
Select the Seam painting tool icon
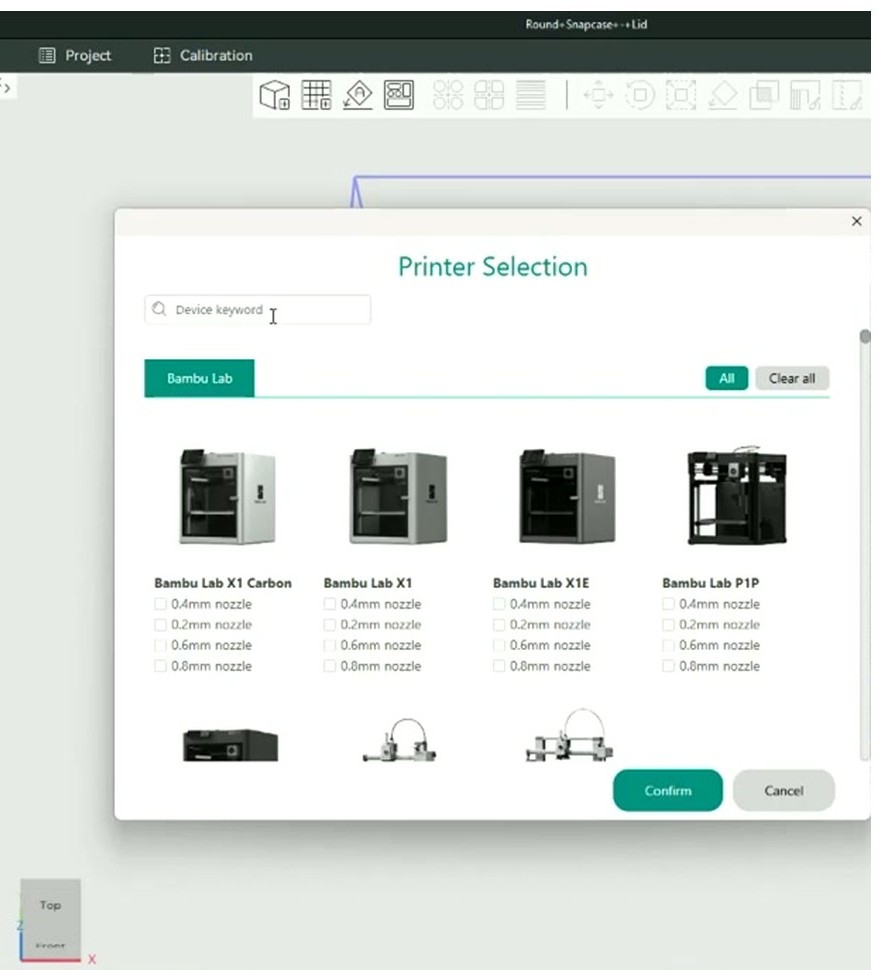point(847,95)
